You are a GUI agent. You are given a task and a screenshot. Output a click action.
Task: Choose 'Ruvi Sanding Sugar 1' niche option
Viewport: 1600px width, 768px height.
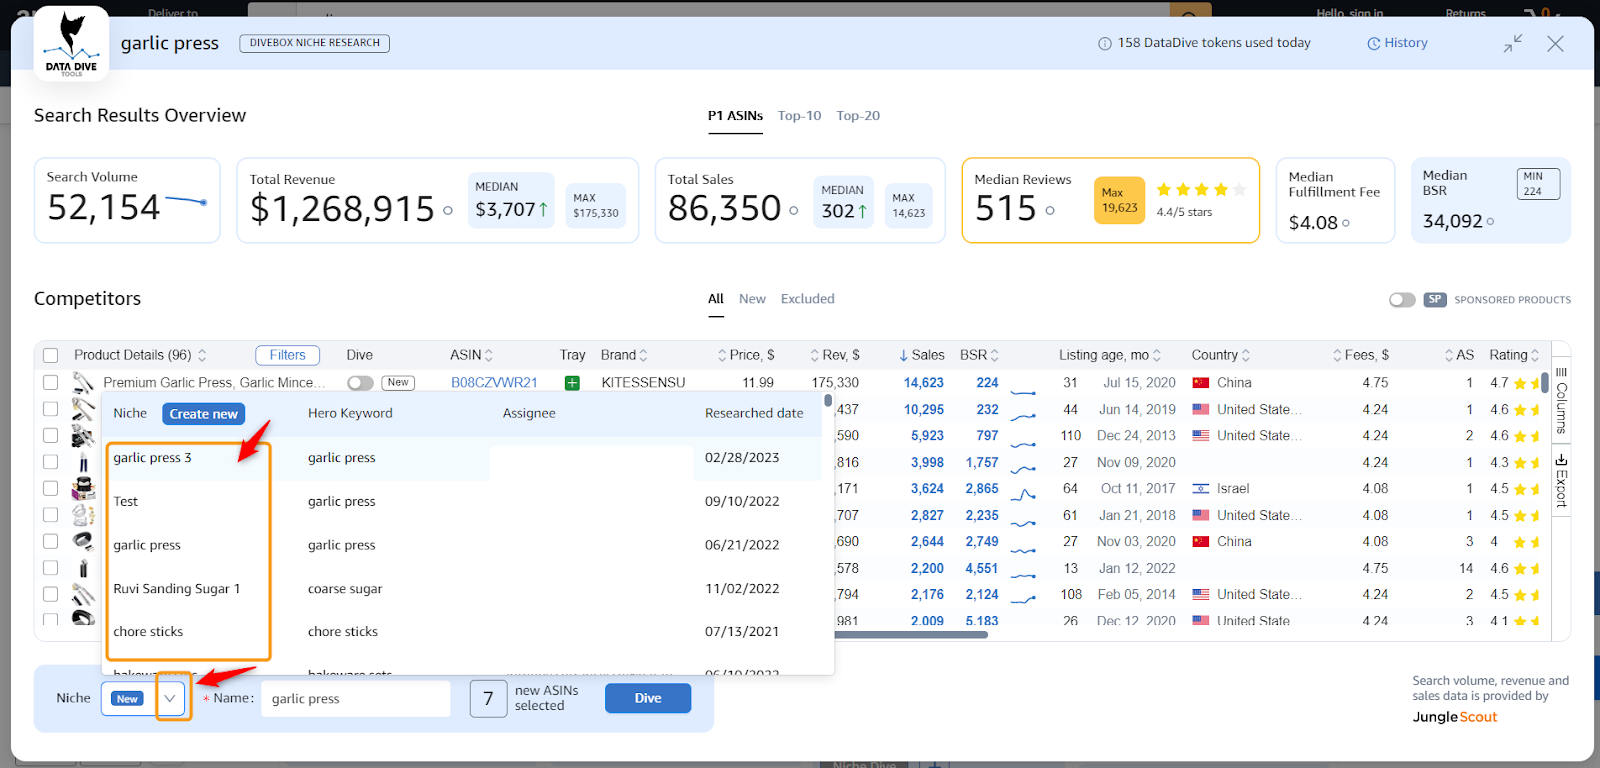(x=176, y=589)
